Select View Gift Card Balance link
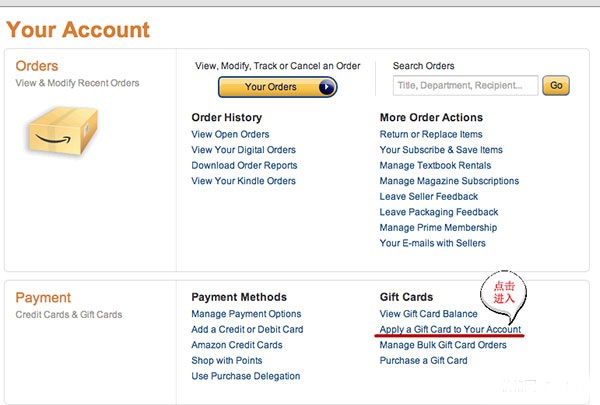 429,314
